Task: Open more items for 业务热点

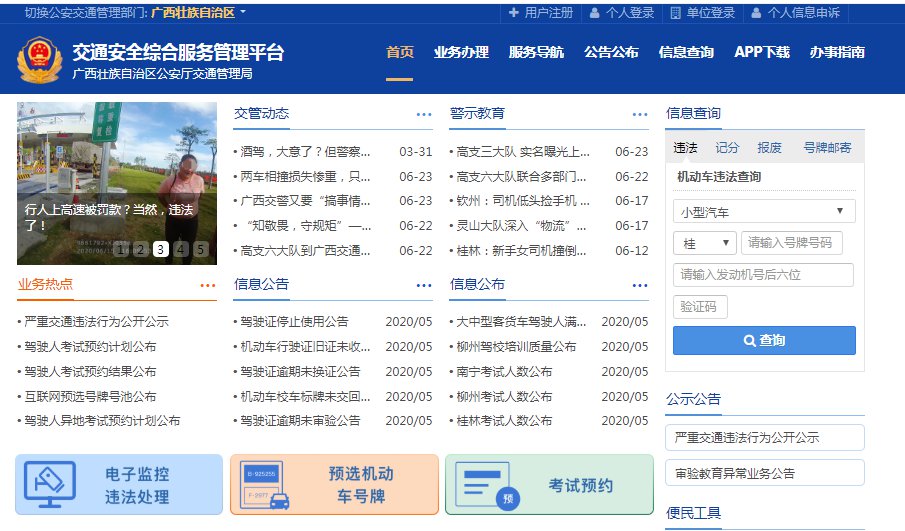Action: [207, 285]
